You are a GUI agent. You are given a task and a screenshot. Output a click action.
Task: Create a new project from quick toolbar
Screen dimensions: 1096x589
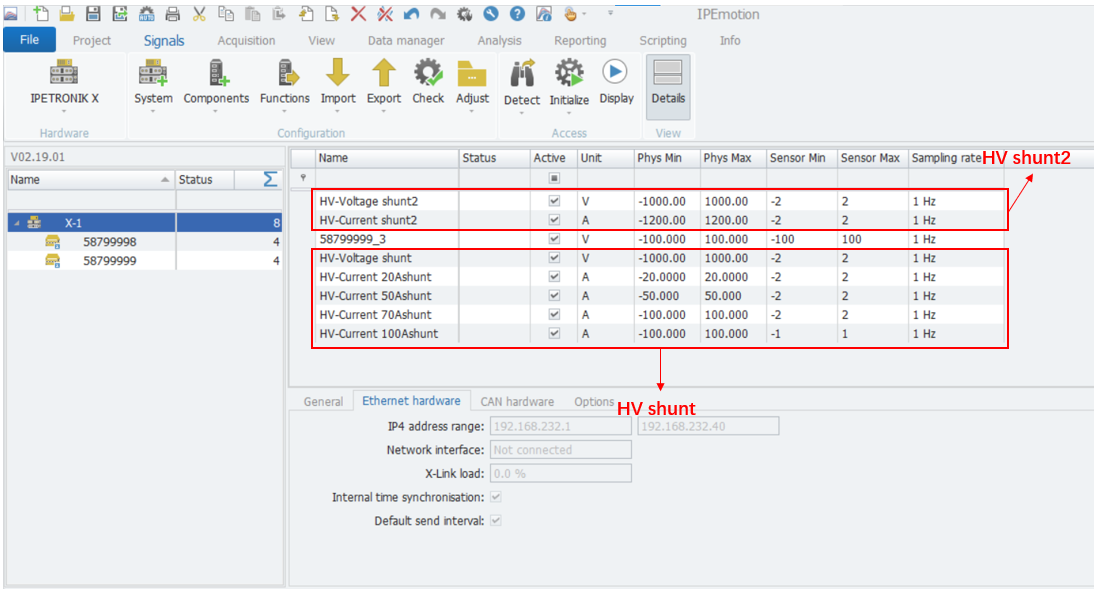pyautogui.click(x=41, y=13)
